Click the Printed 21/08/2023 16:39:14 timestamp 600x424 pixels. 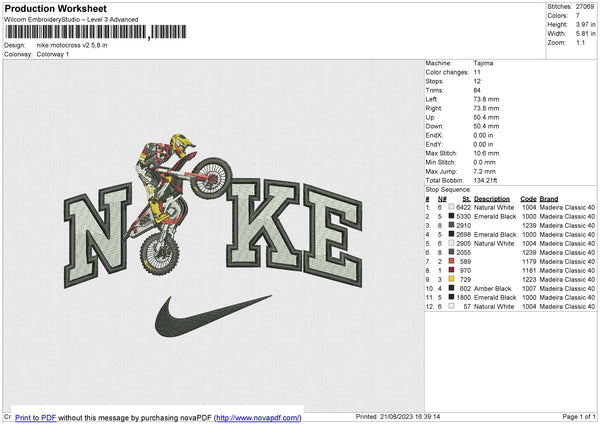click(398, 416)
